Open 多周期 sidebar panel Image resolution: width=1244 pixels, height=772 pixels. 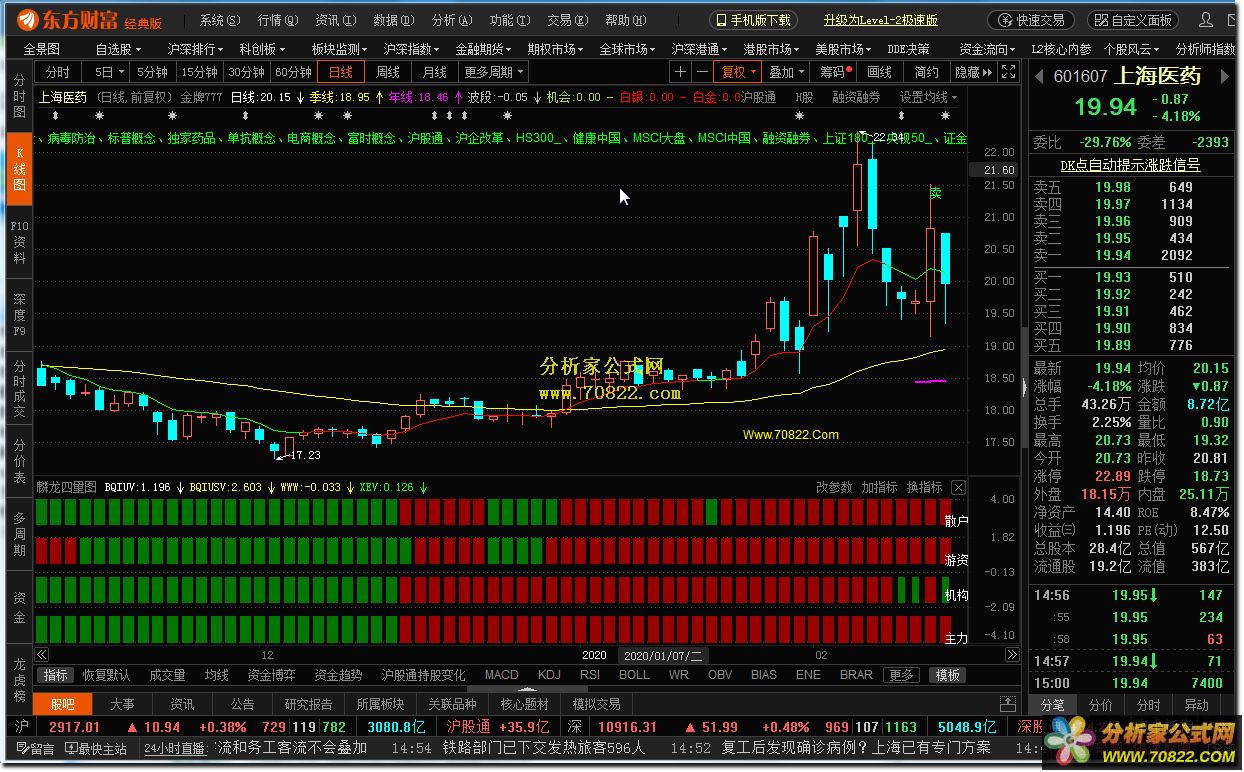tap(19, 534)
